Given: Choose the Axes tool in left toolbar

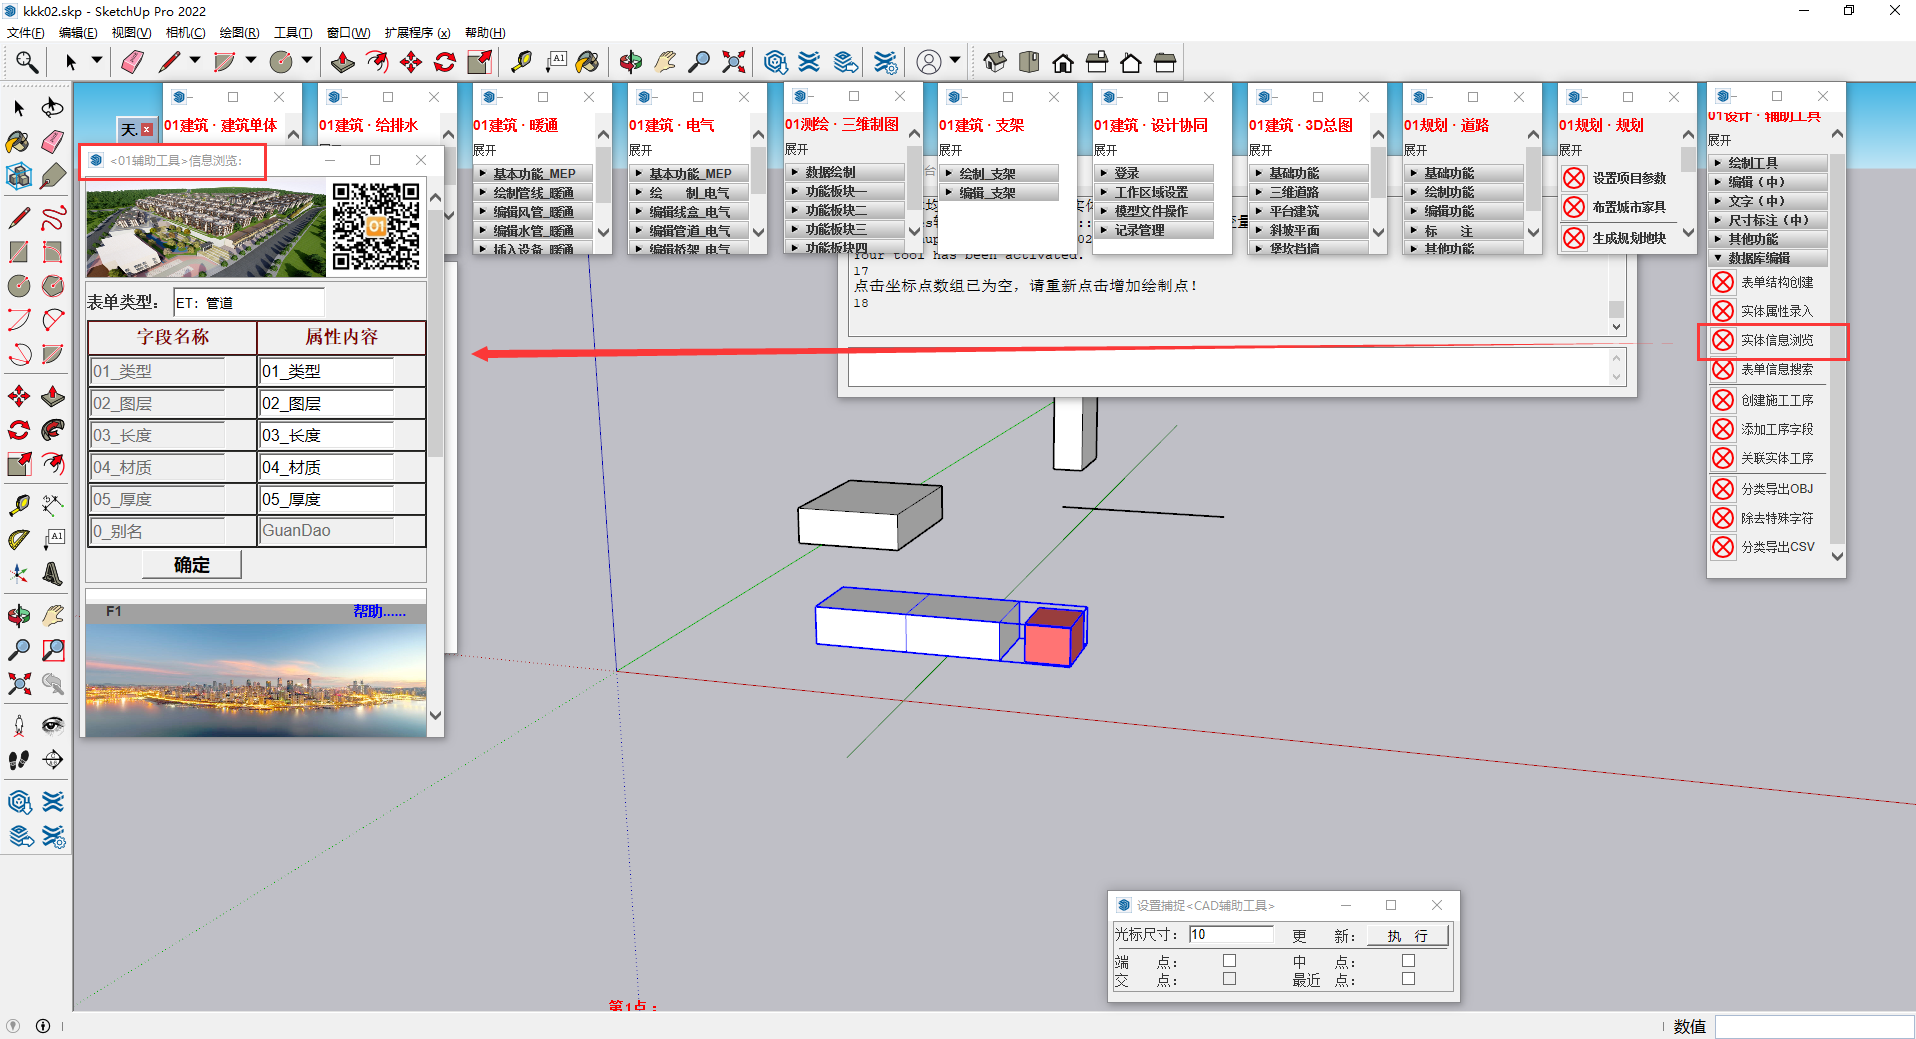Looking at the screenshot, I should pos(19,574).
